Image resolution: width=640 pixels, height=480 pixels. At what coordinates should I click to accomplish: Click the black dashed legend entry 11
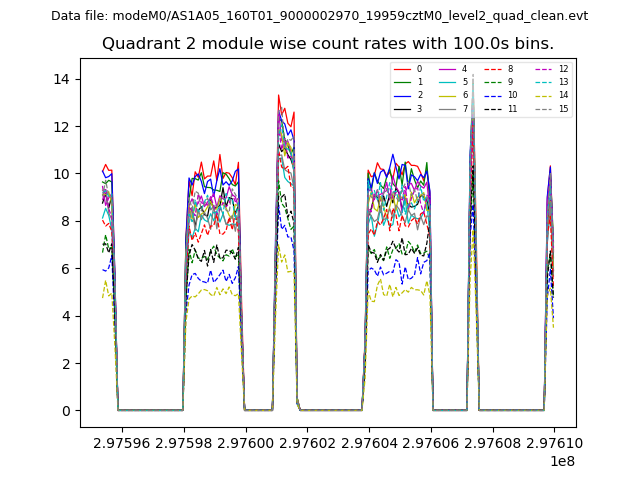point(494,108)
